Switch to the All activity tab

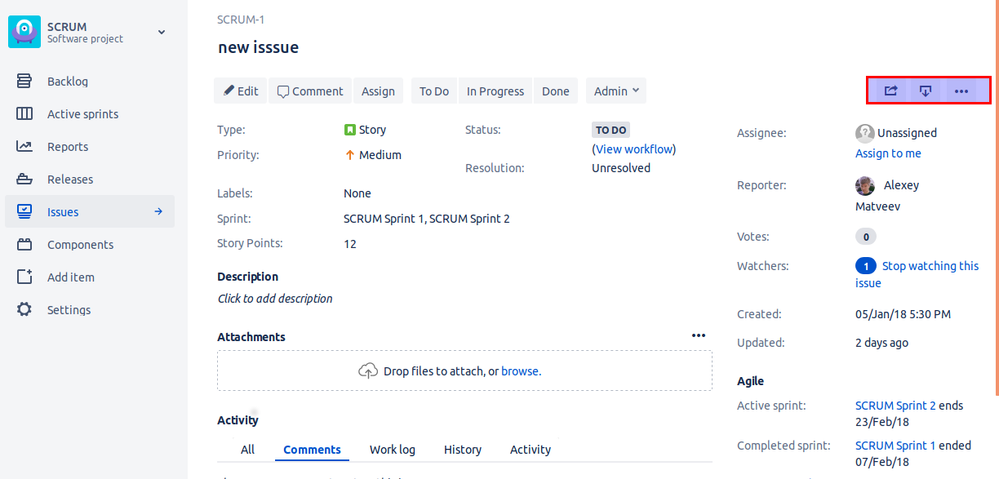coord(248,450)
